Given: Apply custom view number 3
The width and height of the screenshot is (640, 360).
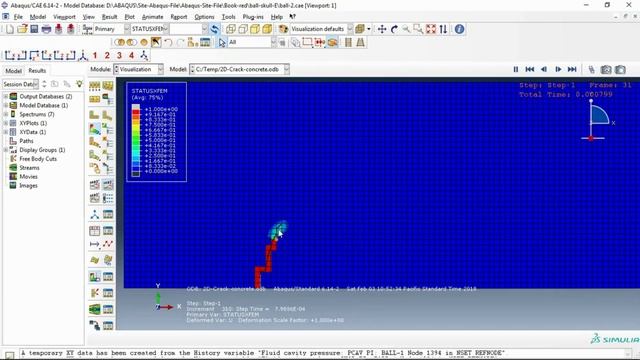Looking at the screenshot, I should pyautogui.click(x=119, y=56).
